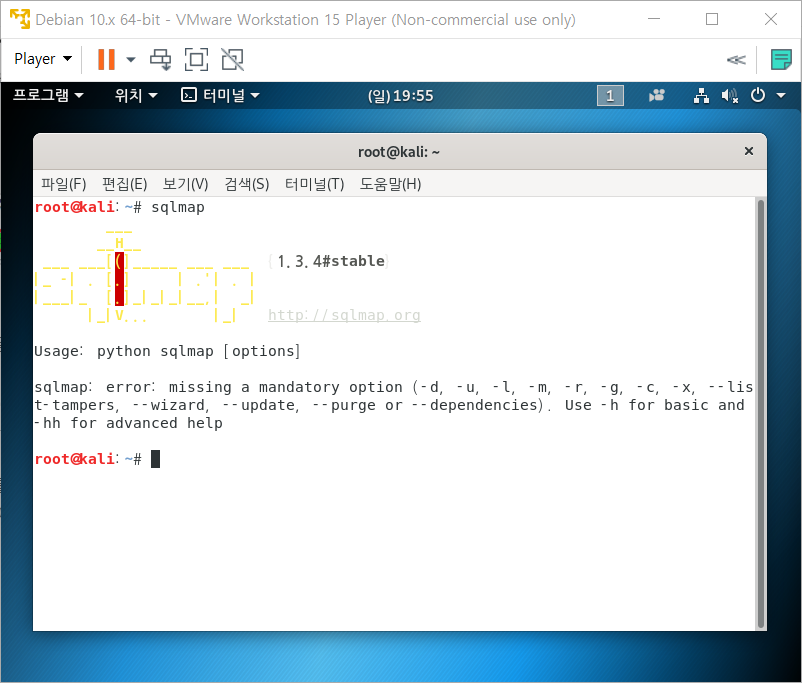
Task: Click the terminal icon beside 터미널
Action: coord(189,95)
